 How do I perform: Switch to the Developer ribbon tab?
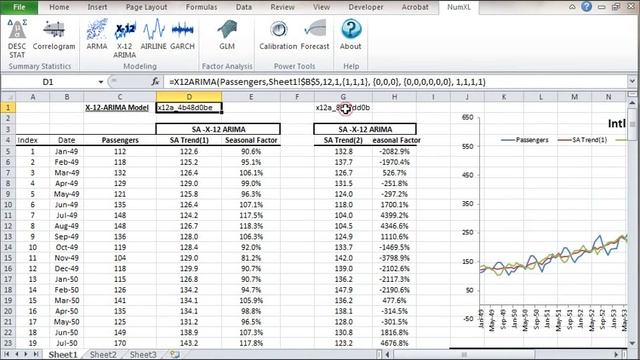[x=366, y=7]
